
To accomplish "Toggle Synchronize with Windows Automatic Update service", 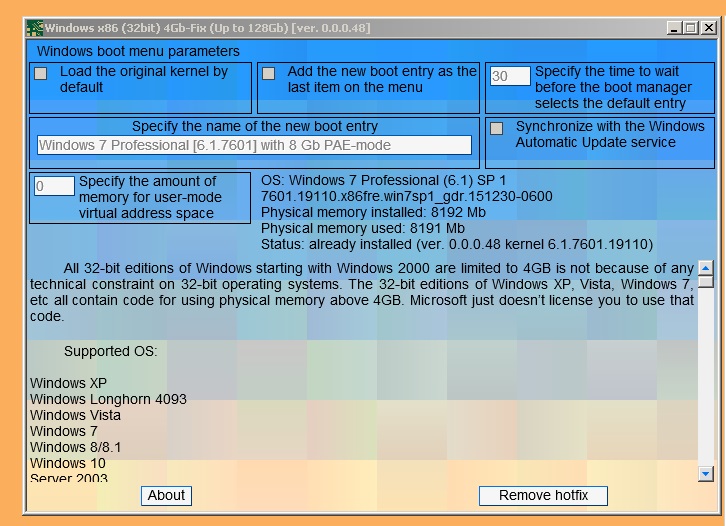I will (x=496, y=128).
